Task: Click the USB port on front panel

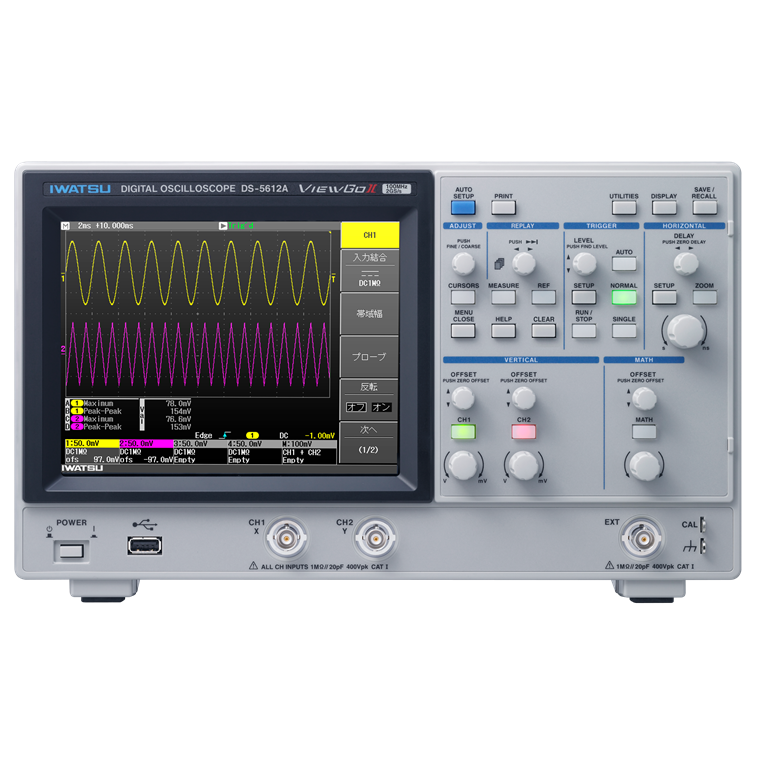Action: tap(145, 545)
